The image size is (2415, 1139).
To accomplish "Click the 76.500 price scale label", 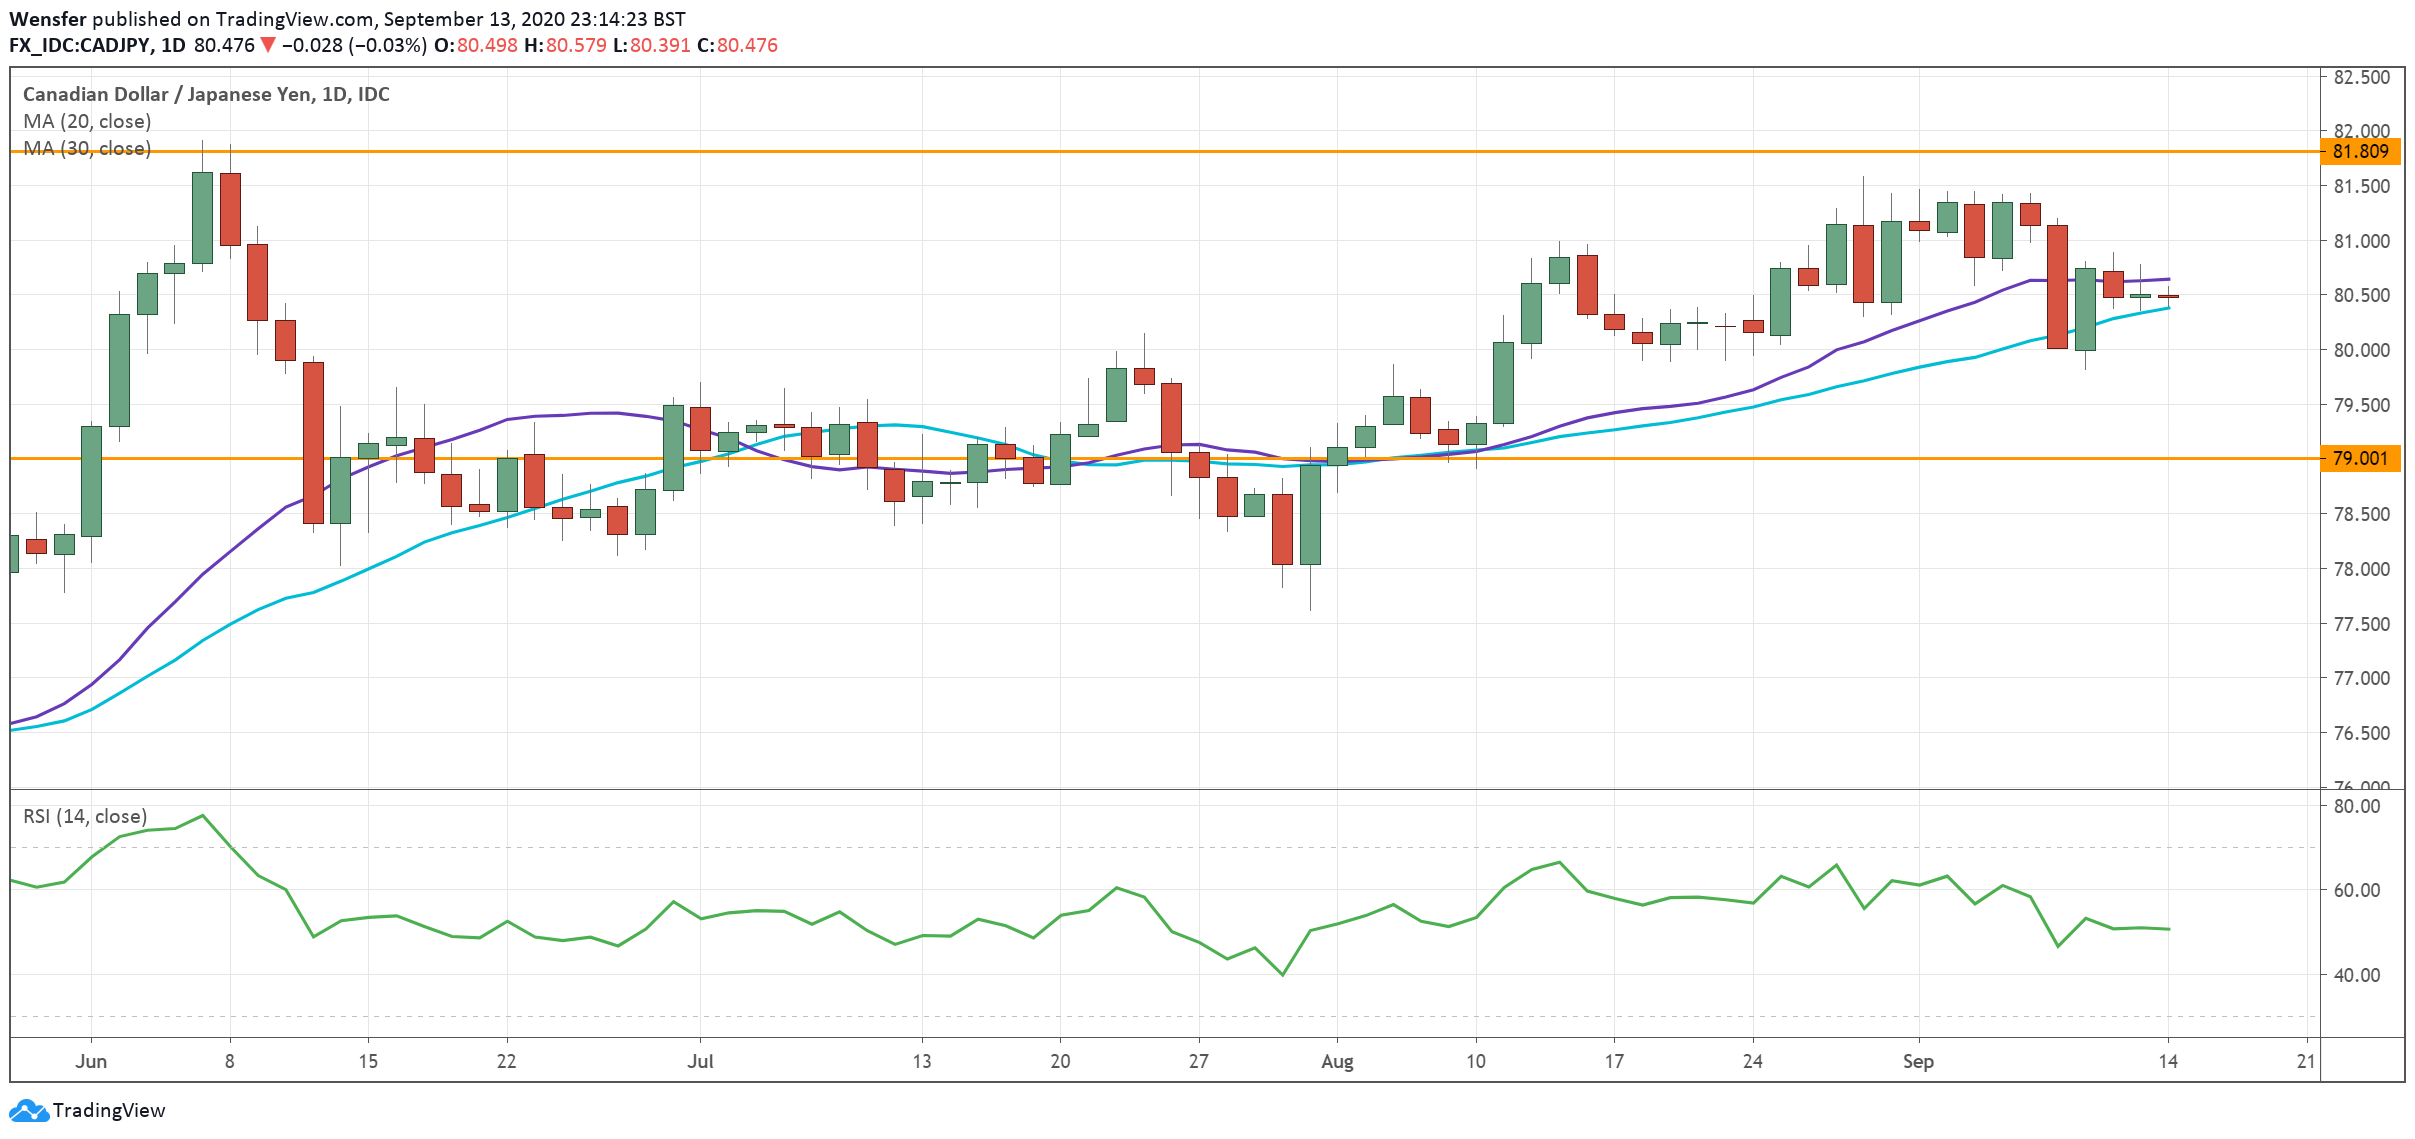I will 2361,733.
